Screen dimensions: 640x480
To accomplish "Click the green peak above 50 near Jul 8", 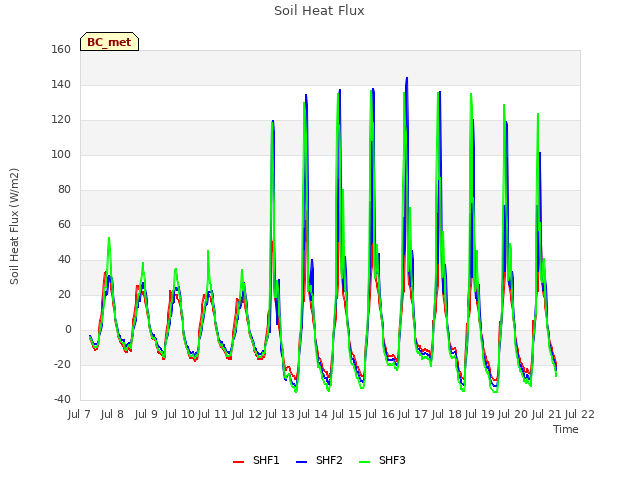I will click(109, 238).
